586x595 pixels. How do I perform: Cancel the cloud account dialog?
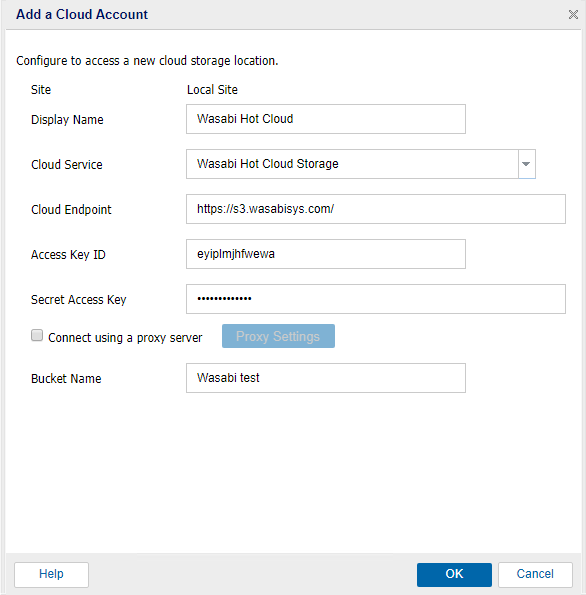[535, 575]
